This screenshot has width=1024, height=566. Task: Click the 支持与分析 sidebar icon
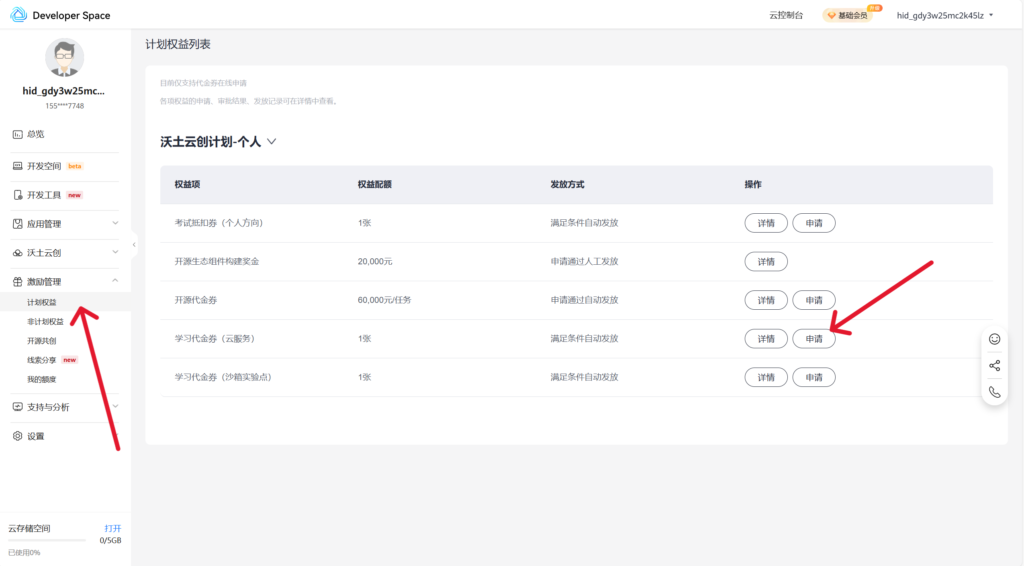click(x=18, y=407)
